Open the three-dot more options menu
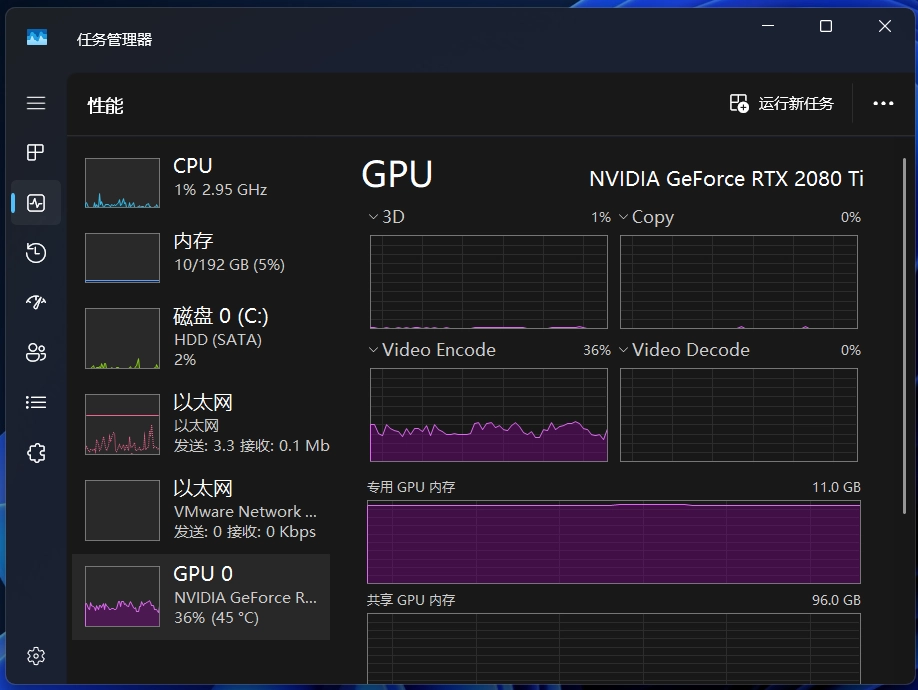 [883, 104]
